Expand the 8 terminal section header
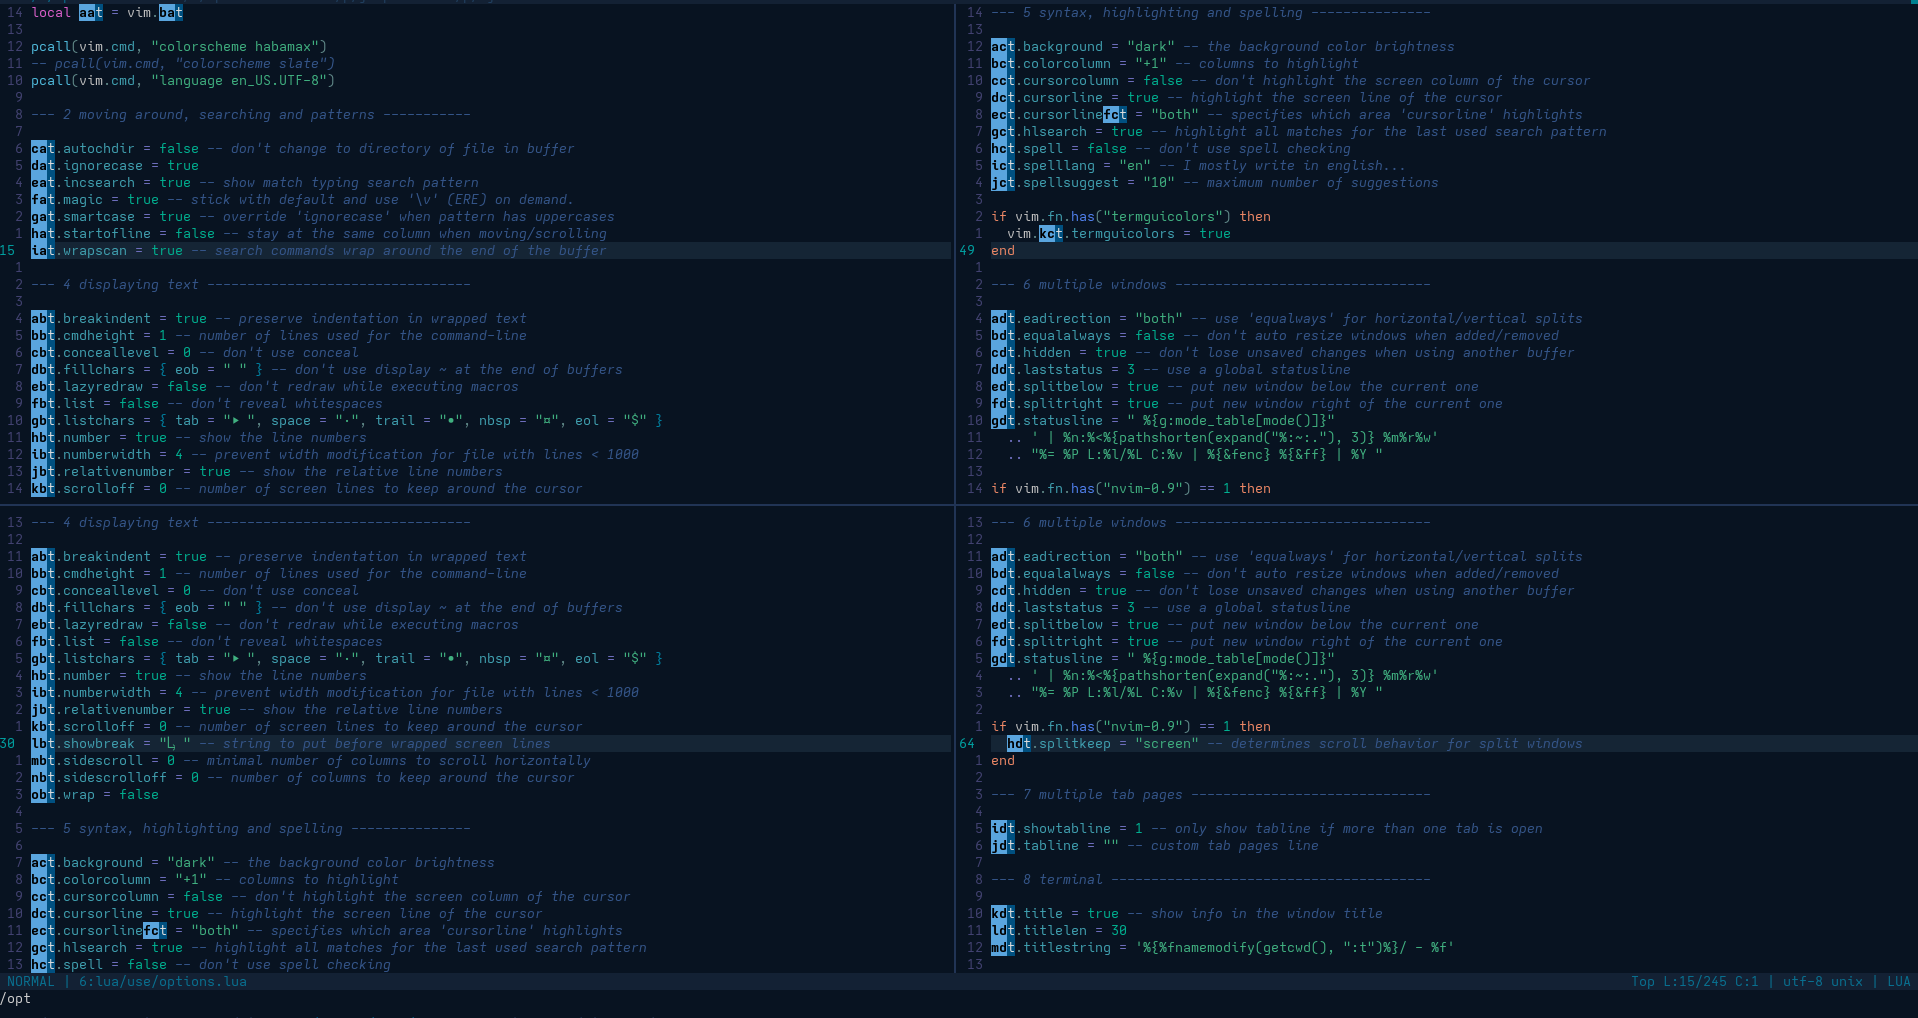This screenshot has height=1018, width=1918. pos(1047,880)
